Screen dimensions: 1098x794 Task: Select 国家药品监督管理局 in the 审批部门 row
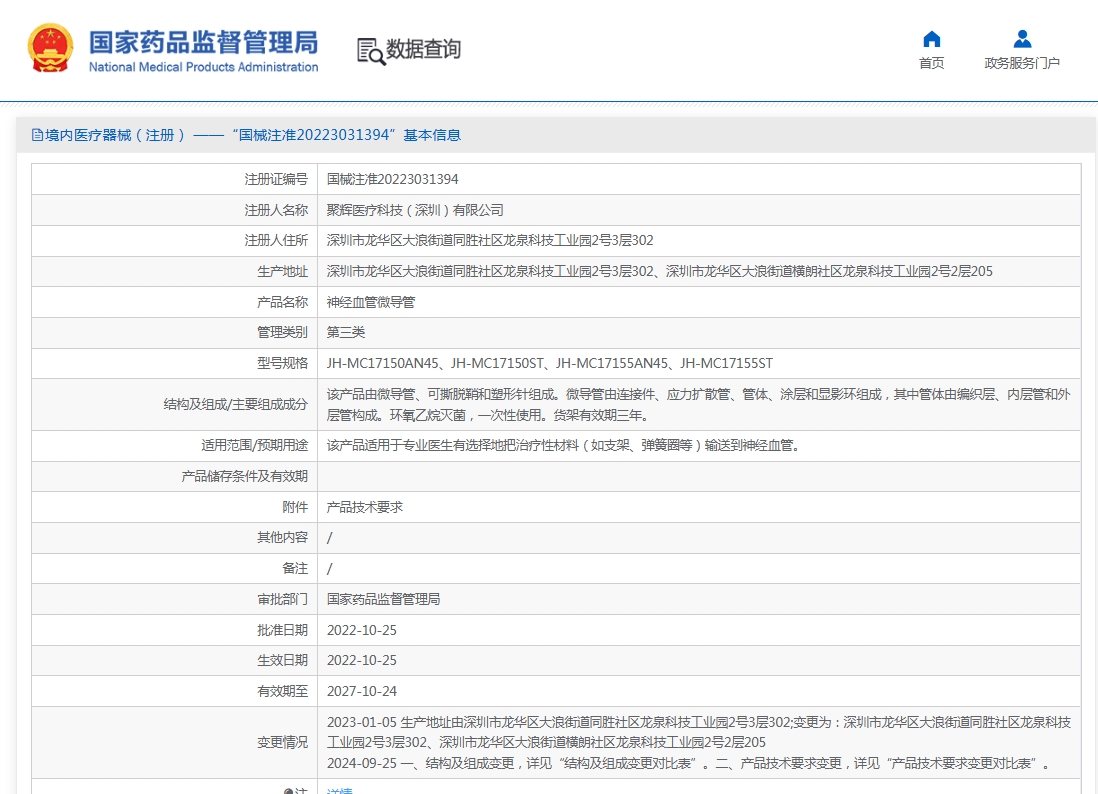point(384,599)
